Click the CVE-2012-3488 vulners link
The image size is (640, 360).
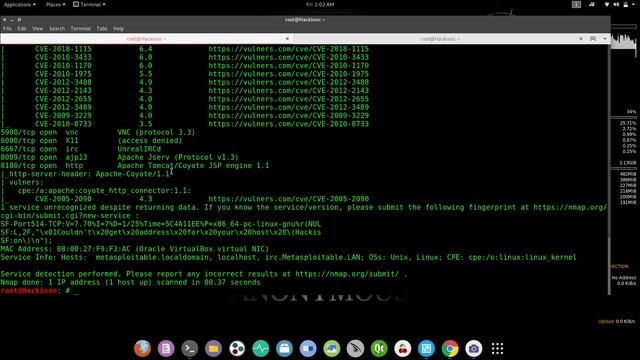tap(289, 82)
